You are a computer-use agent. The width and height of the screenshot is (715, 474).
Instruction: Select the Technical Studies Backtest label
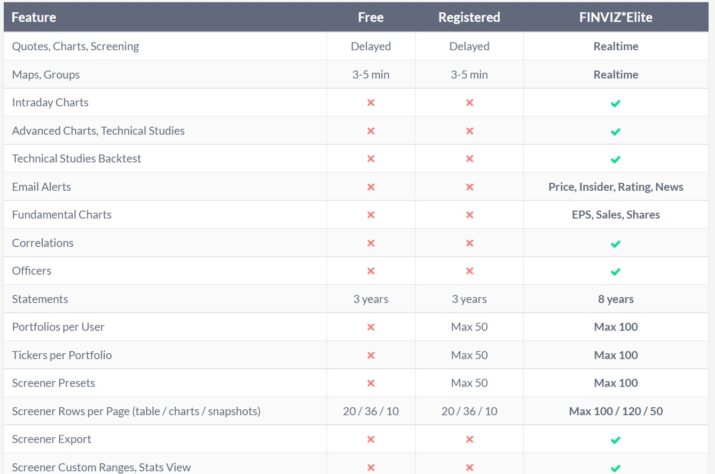point(76,159)
